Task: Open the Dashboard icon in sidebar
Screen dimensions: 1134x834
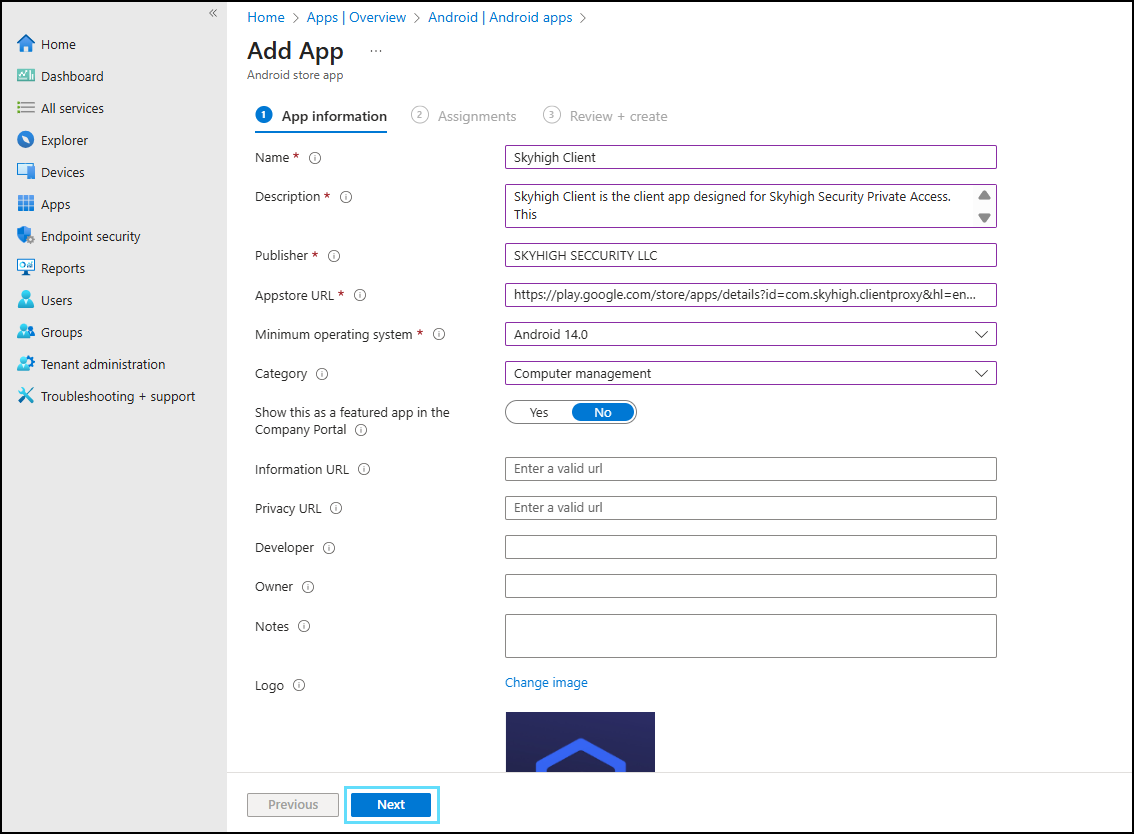Action: 26,76
